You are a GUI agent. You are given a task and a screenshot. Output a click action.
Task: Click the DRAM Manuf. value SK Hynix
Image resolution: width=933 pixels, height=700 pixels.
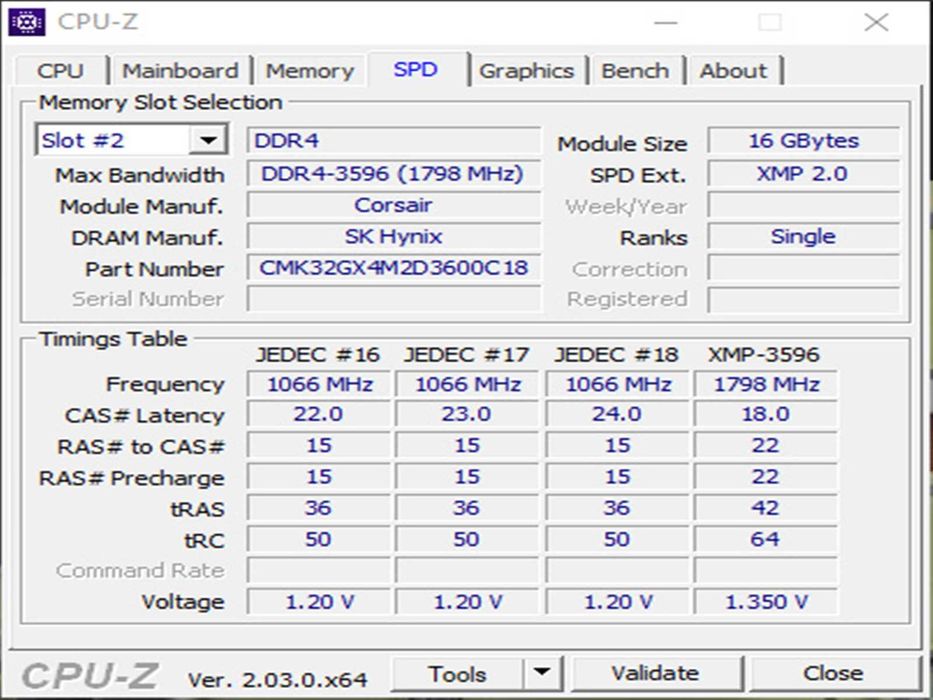[x=394, y=236]
